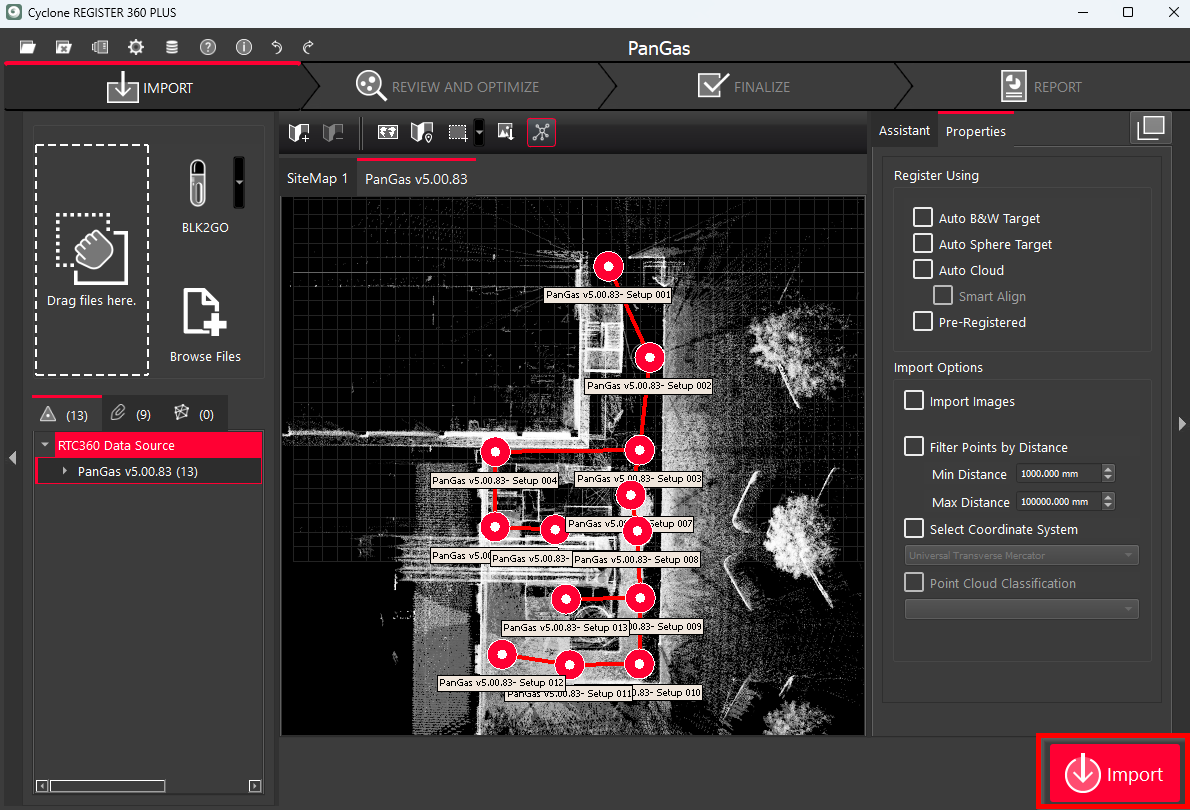Check the Auto Cloud option
Screen dimensions: 1190x810
click(x=923, y=270)
